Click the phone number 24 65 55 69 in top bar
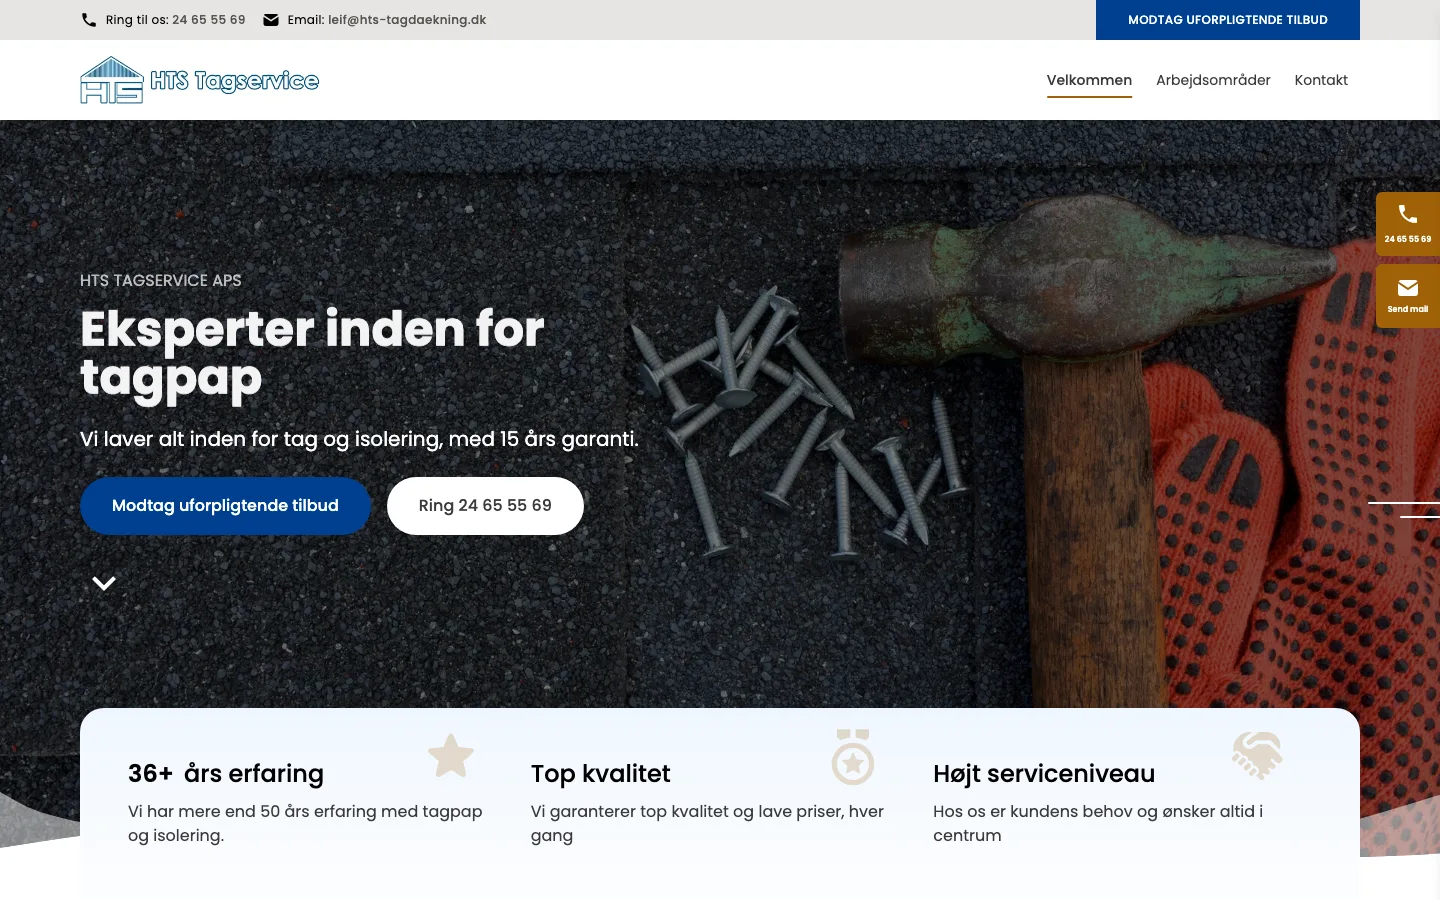This screenshot has width=1440, height=900. coord(208,20)
